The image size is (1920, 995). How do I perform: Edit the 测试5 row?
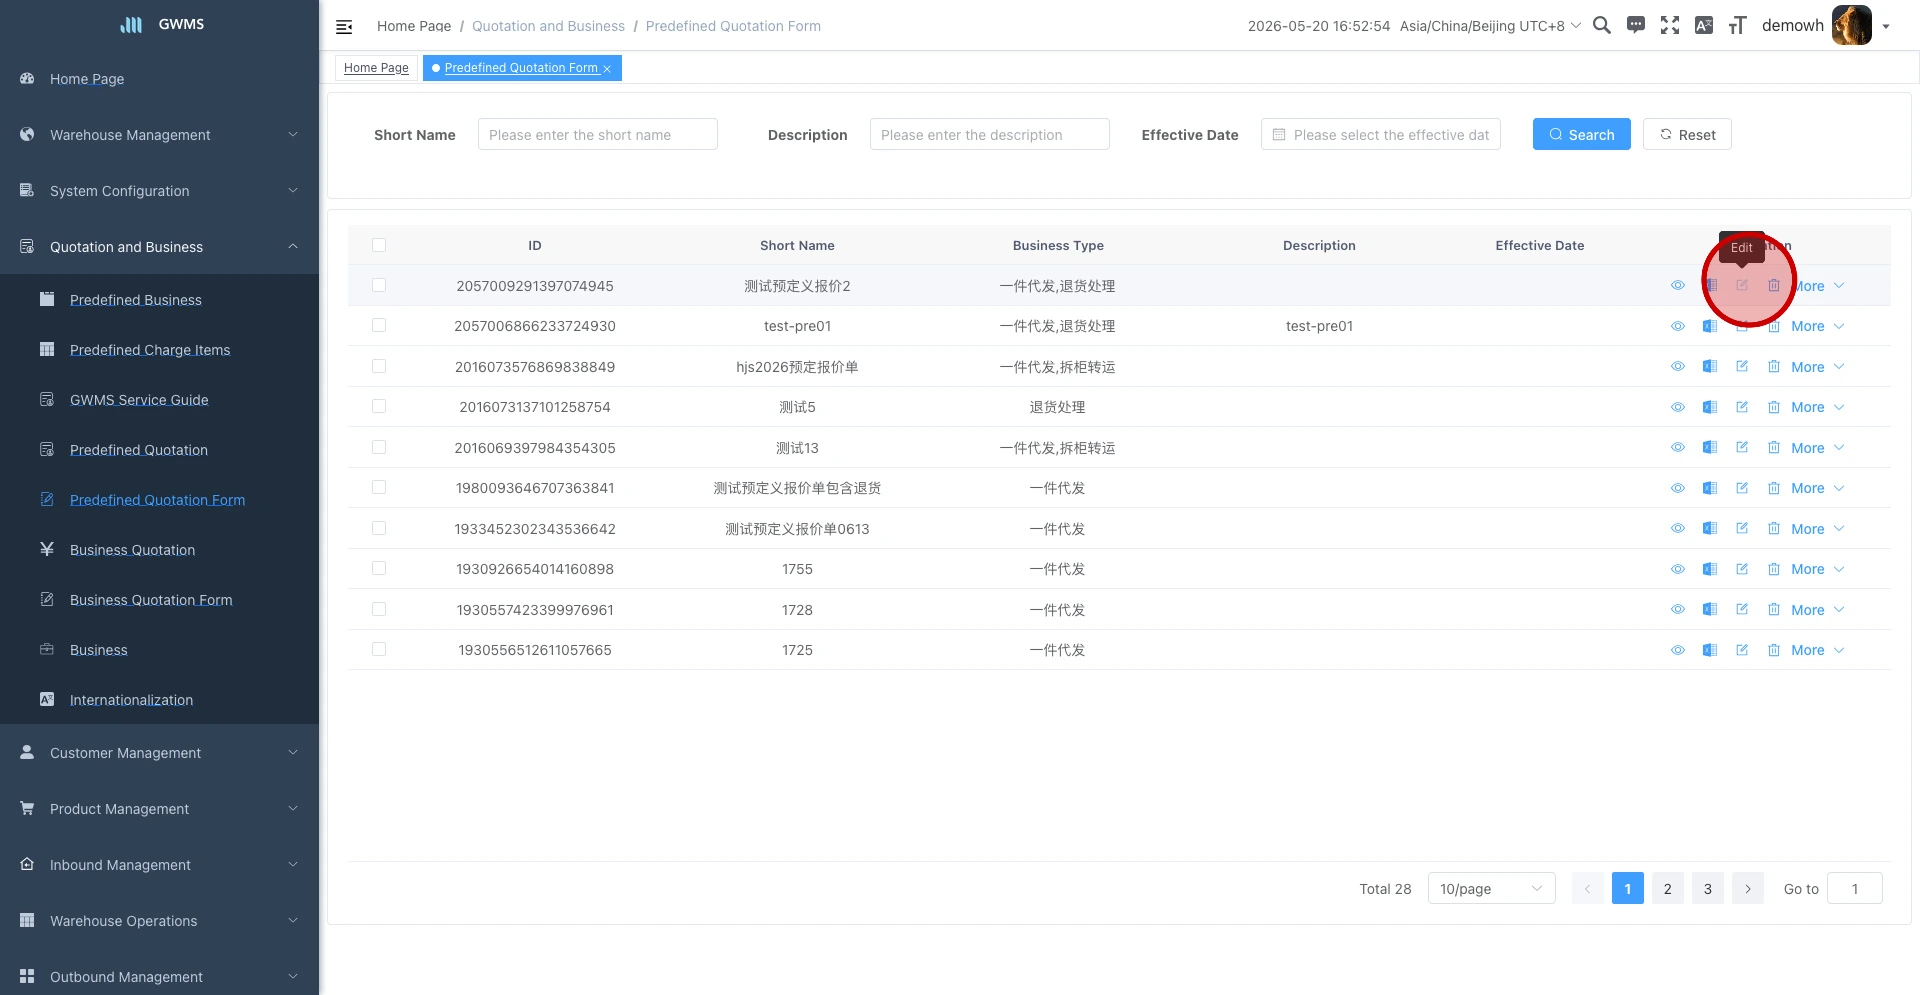(1742, 407)
